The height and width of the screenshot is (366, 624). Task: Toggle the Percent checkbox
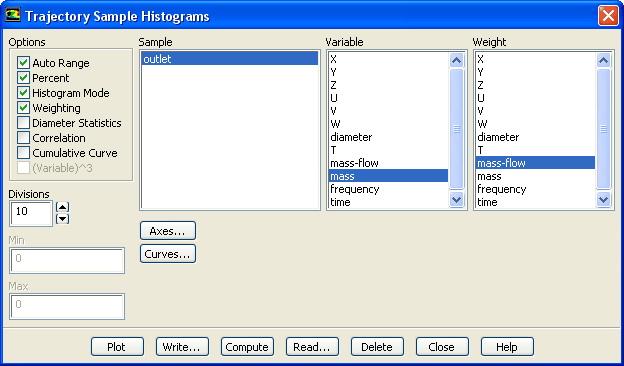tap(23, 78)
